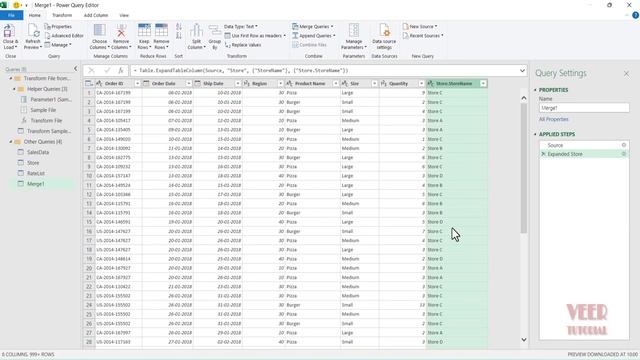Click the Split Column icon

pyautogui.click(x=196, y=31)
